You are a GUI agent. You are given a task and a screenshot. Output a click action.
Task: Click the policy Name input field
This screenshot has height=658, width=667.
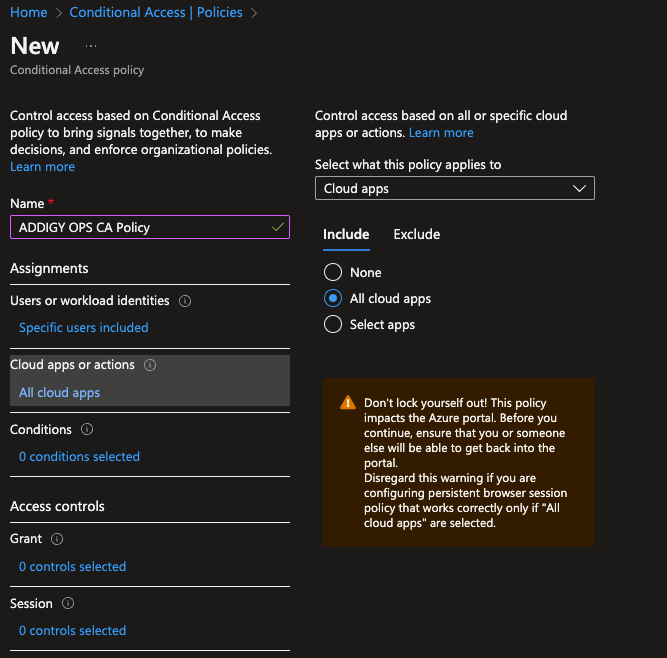[x=150, y=227]
